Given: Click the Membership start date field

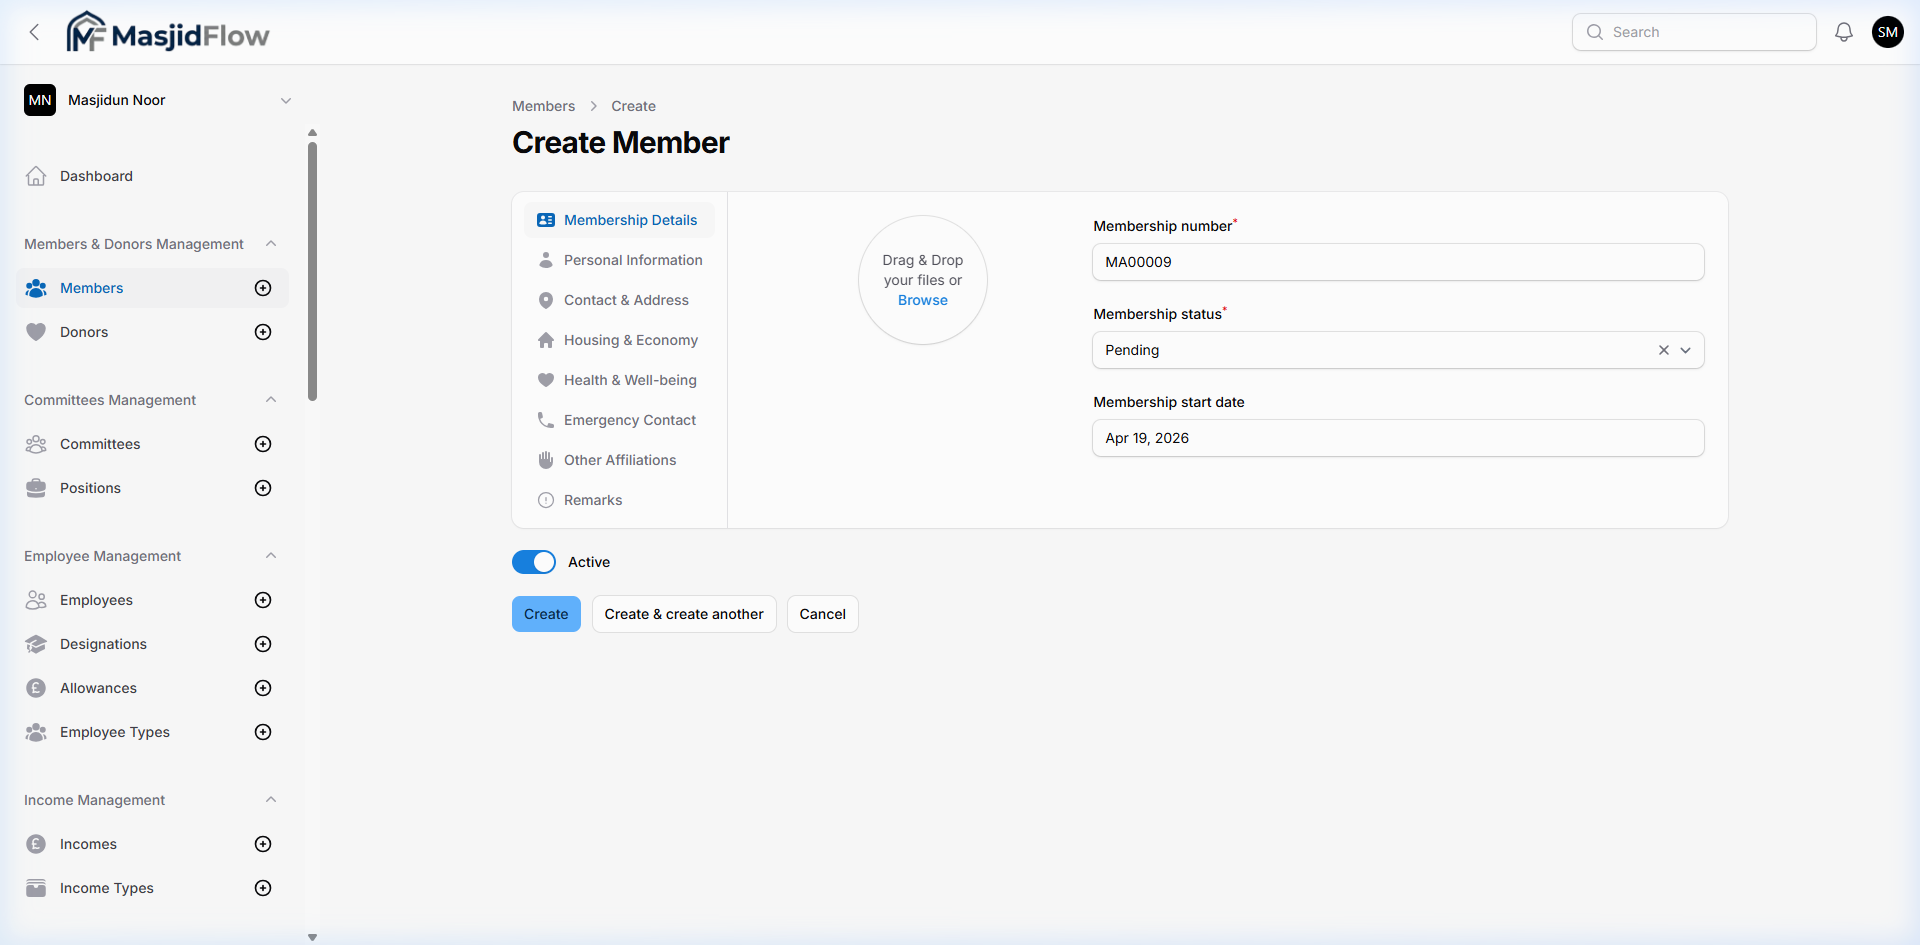Looking at the screenshot, I should point(1397,438).
